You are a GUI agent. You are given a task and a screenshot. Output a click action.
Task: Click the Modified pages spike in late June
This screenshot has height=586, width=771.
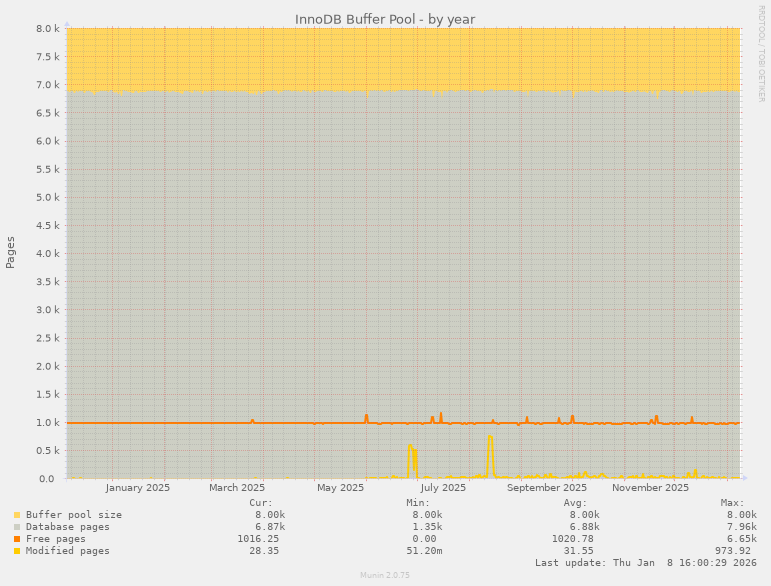tap(412, 460)
